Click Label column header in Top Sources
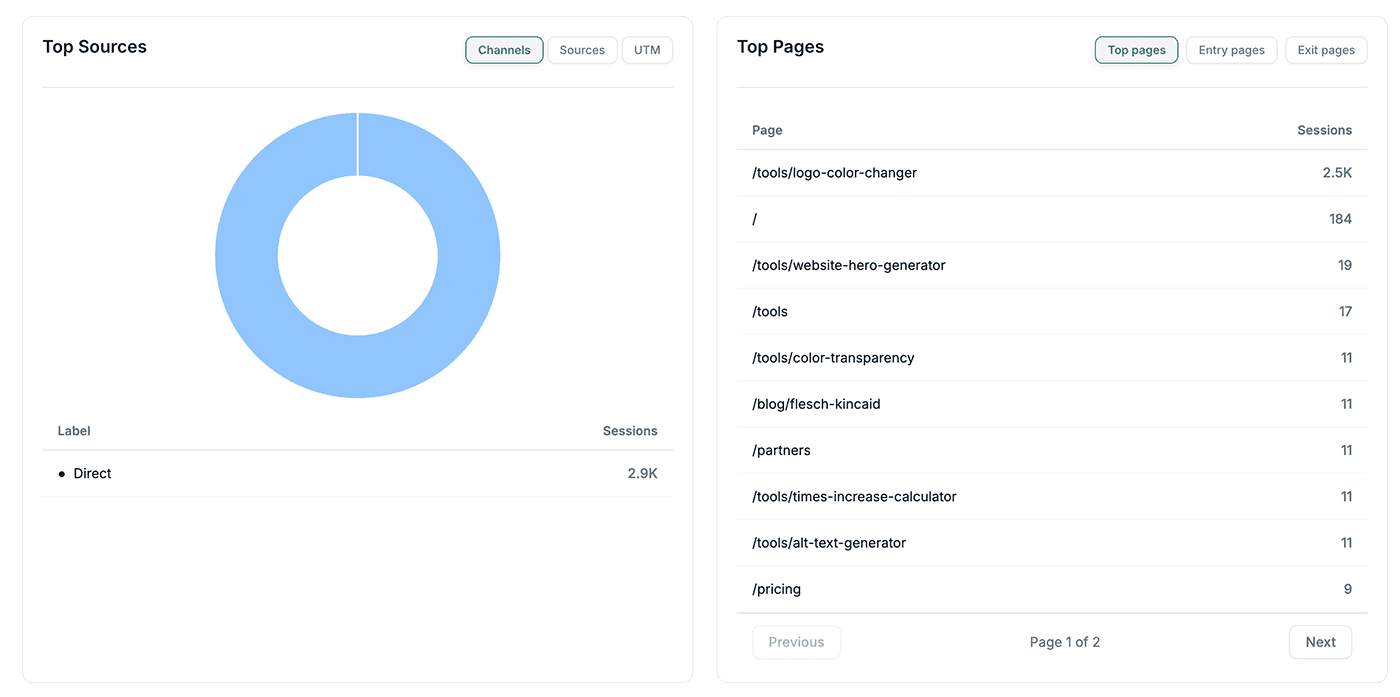This screenshot has width=1400, height=697. (74, 431)
